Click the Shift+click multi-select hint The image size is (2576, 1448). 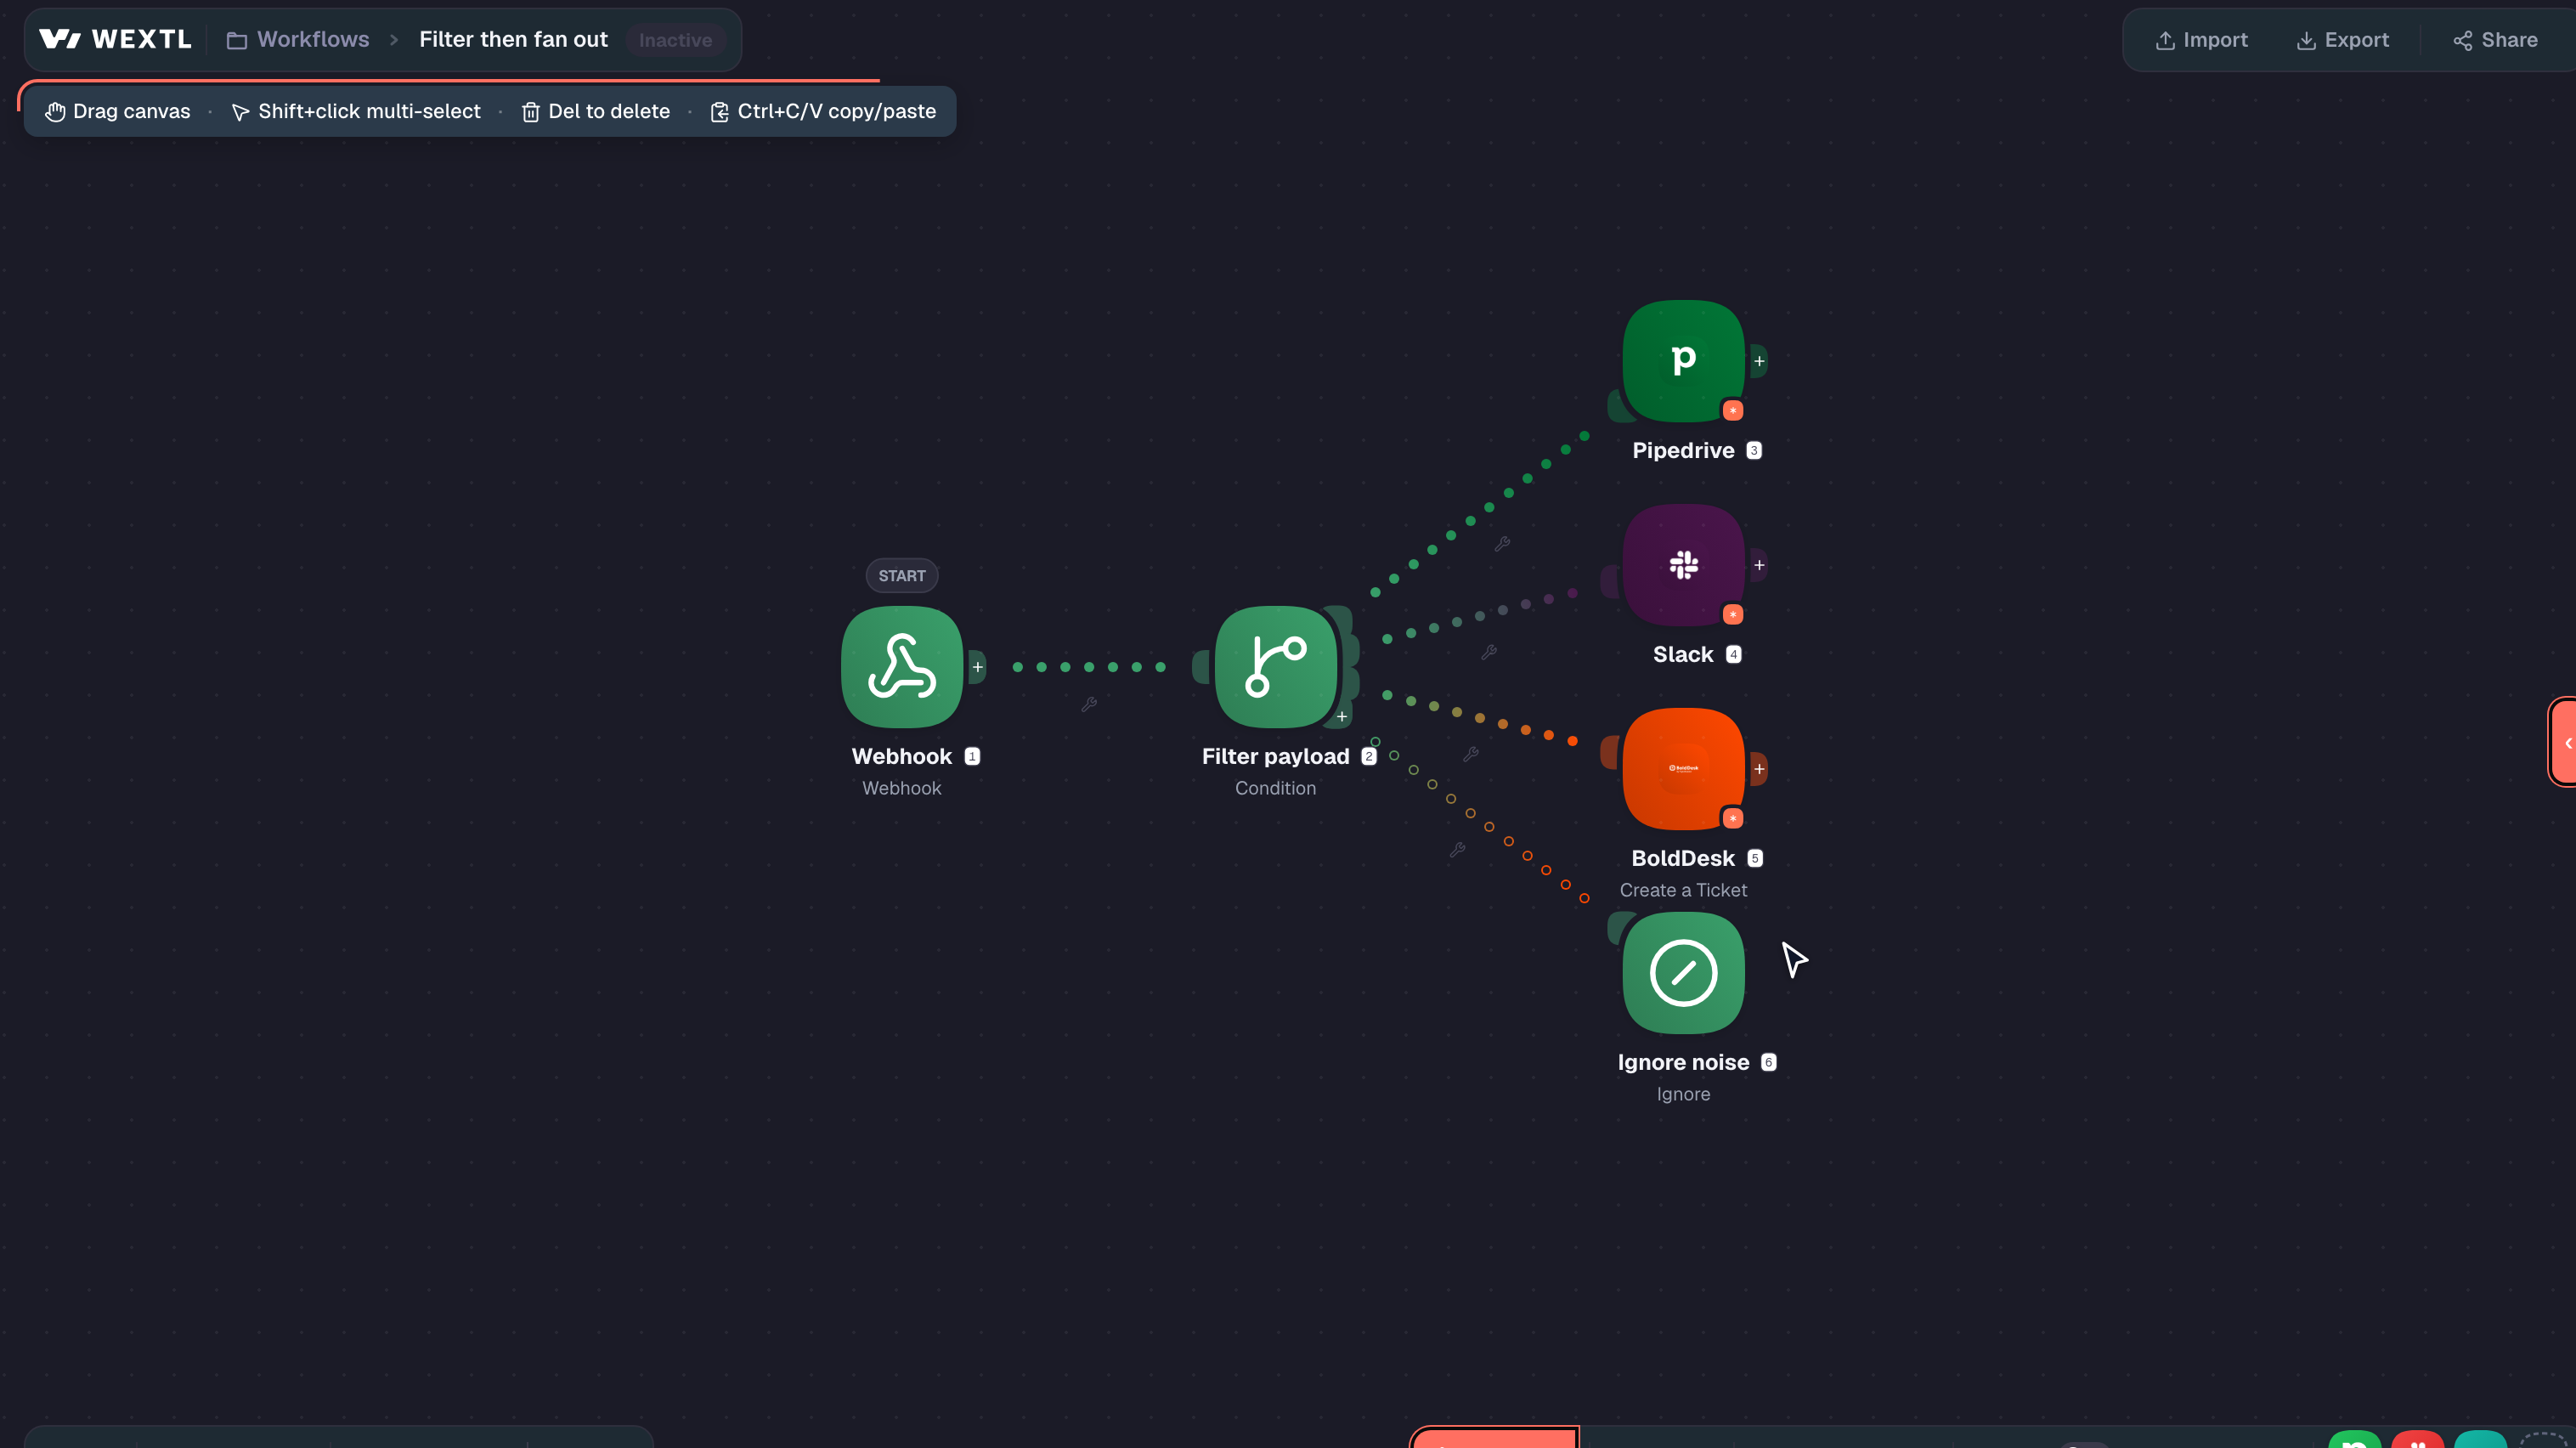[356, 111]
